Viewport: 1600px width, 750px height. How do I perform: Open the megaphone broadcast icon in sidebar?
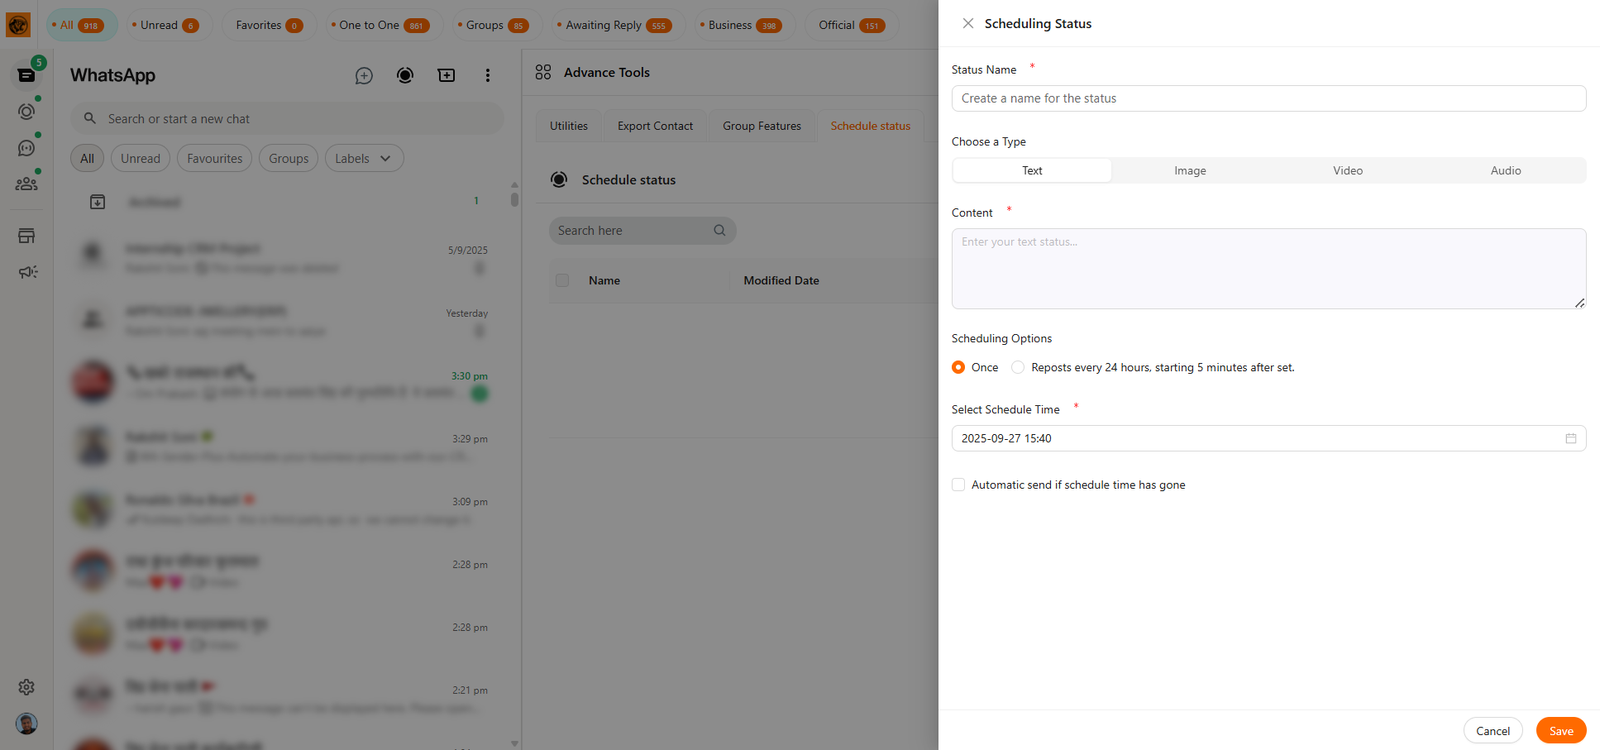point(27,272)
